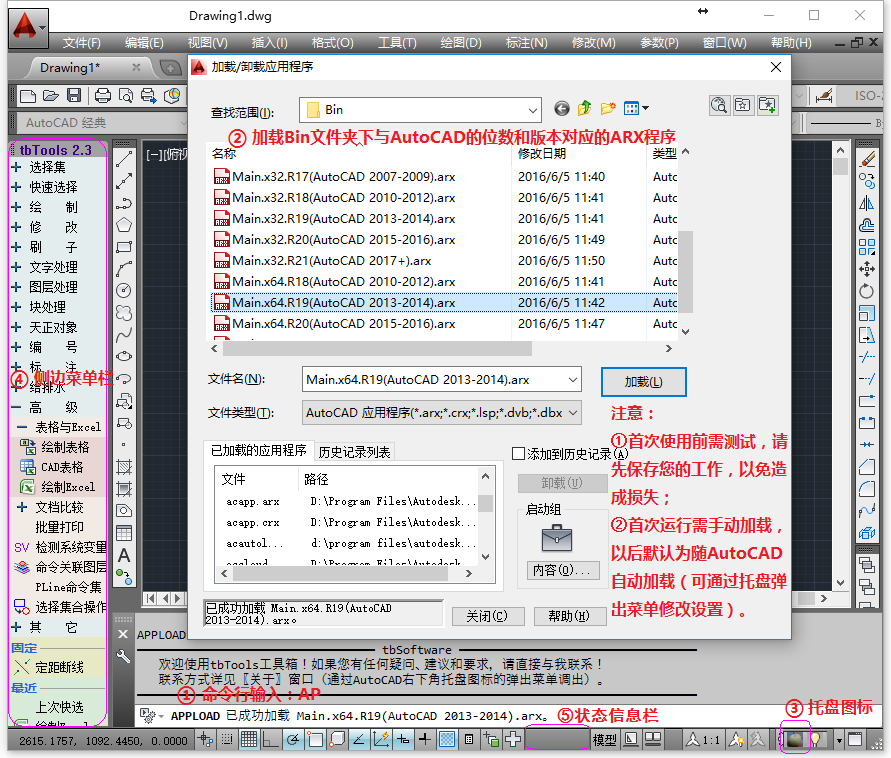The width and height of the screenshot is (891, 758).
Task: Click the command line wrench icon
Action: 123,657
